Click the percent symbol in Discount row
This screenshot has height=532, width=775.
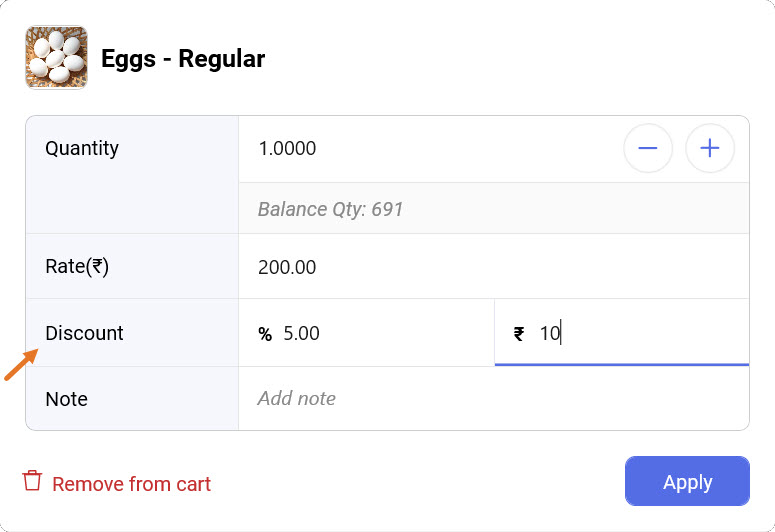pos(265,334)
